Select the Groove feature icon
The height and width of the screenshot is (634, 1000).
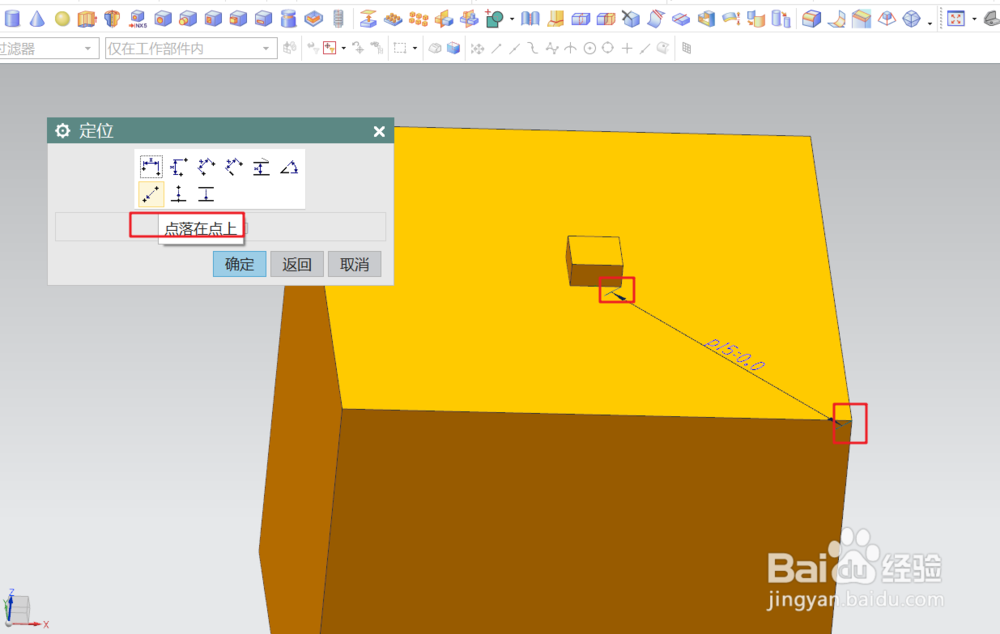[288, 18]
